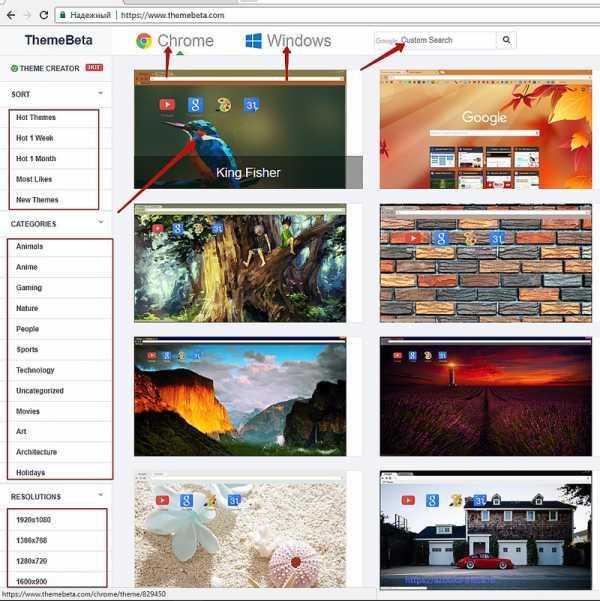Image resolution: width=600 pixels, height=601 pixels.
Task: Open the Anime category
Action: [x=27, y=267]
